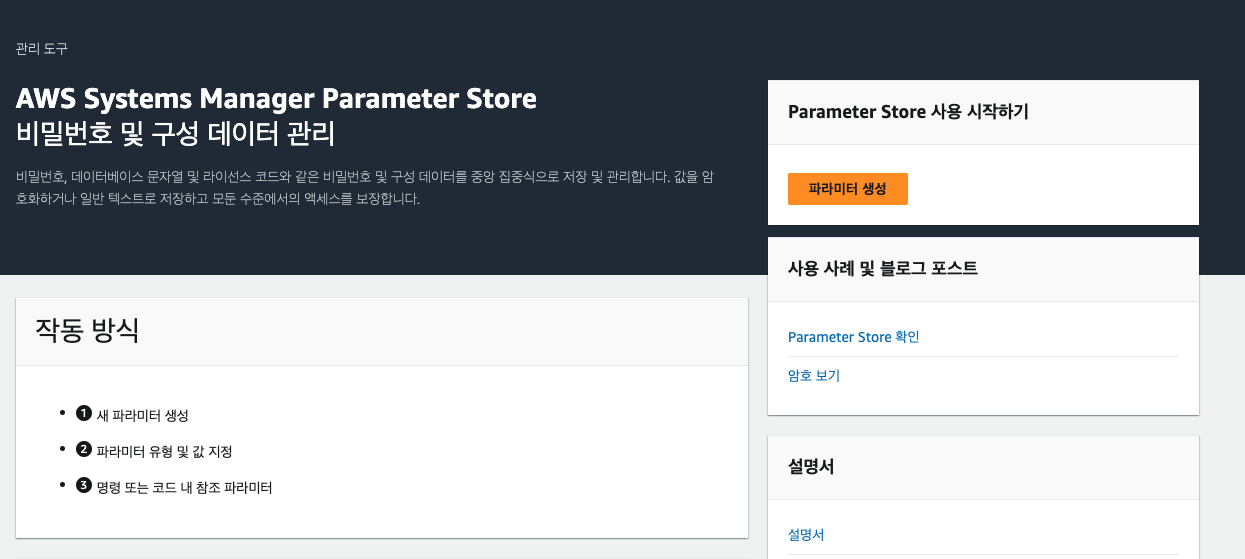Click the AWS Systems Manager Parameter Store title
This screenshot has width=1245, height=559.
click(x=276, y=99)
